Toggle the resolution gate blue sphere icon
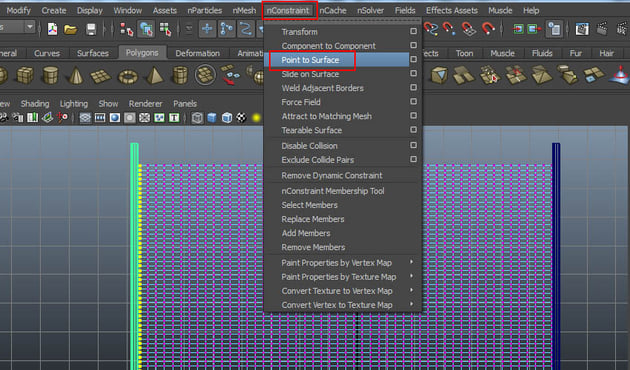The image size is (630, 370). 115,117
